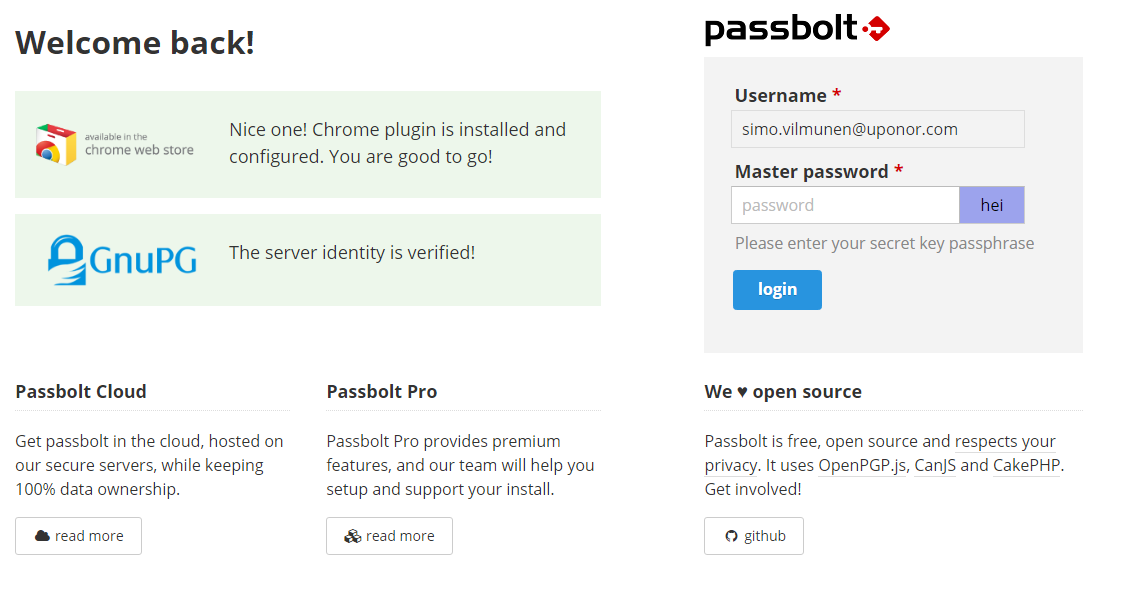Click the red passbolt arrow logo icon
Image resolution: width=1129 pixels, height=590 pixels.
tap(876, 29)
